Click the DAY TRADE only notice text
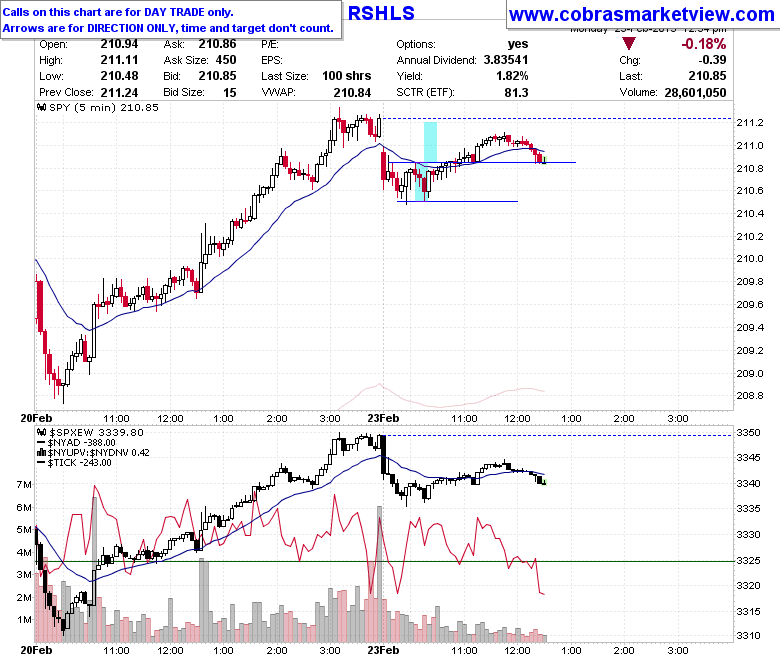 tap(118, 12)
